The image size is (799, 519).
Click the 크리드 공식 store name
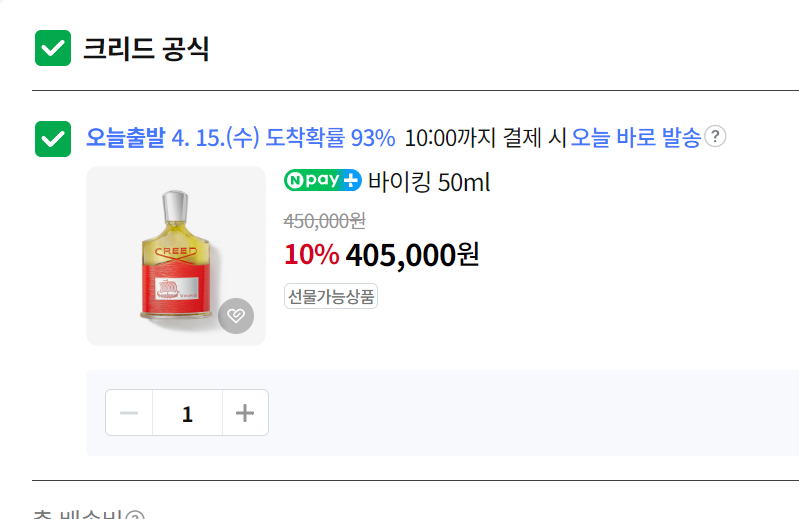pyautogui.click(x=146, y=48)
